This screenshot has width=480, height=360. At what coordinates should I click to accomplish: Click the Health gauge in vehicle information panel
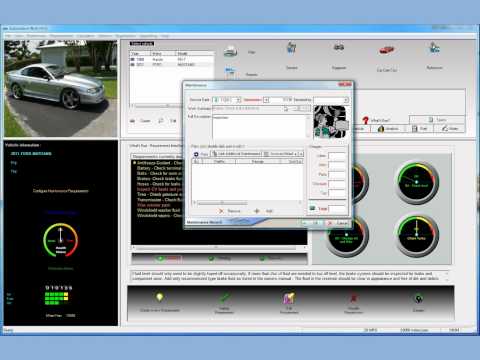coord(61,240)
